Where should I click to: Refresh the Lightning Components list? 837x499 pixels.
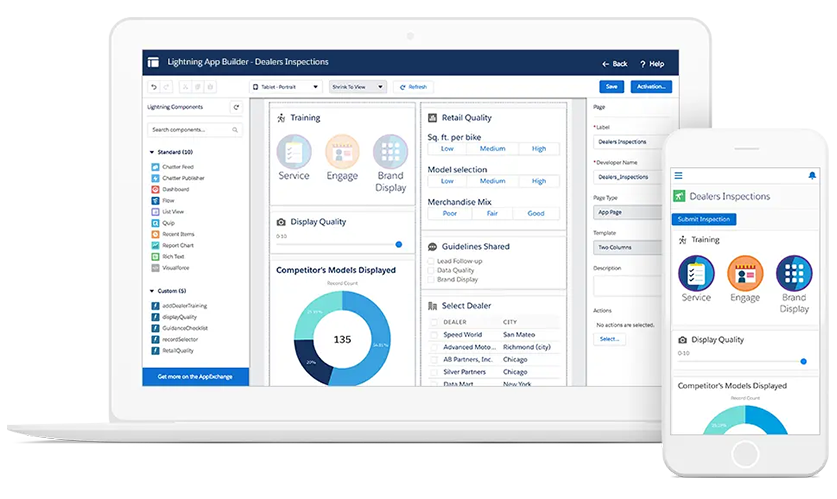pos(236,107)
